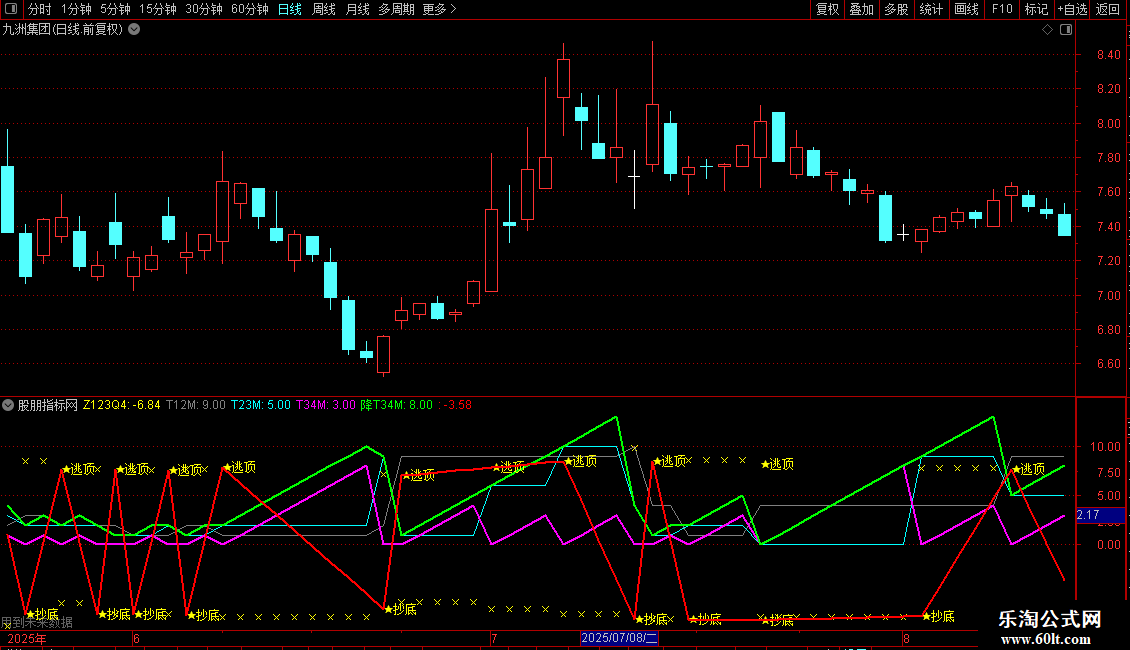Click the 复权 button
The height and width of the screenshot is (650, 1130).
tap(827, 9)
